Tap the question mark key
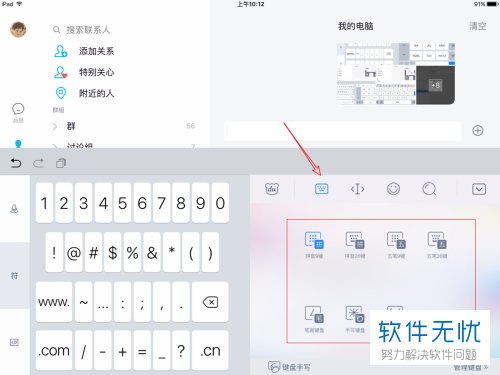 click(181, 350)
